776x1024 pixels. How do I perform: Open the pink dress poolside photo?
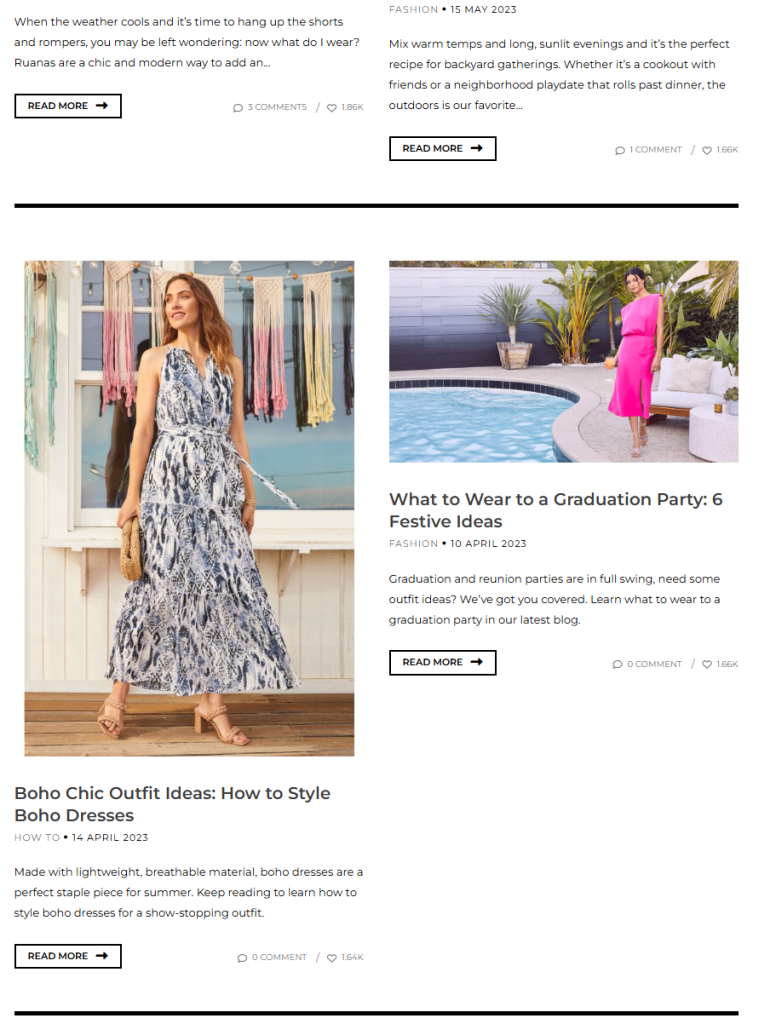[564, 362]
